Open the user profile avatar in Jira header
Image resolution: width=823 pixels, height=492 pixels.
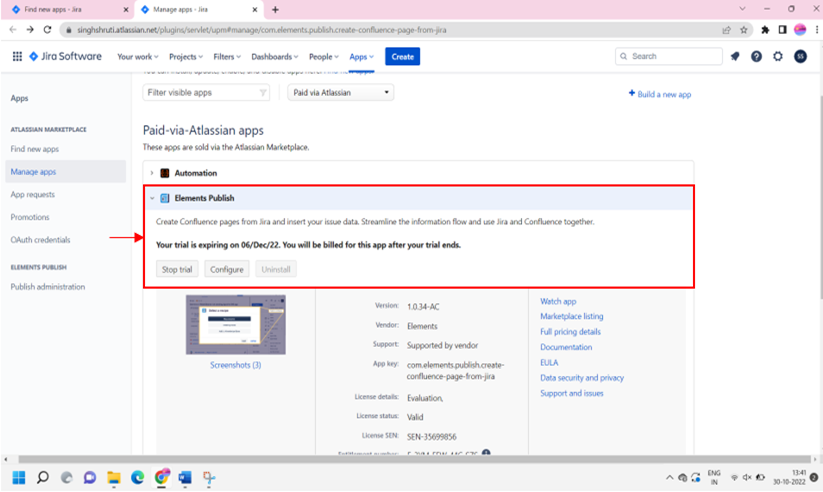[x=800, y=56]
